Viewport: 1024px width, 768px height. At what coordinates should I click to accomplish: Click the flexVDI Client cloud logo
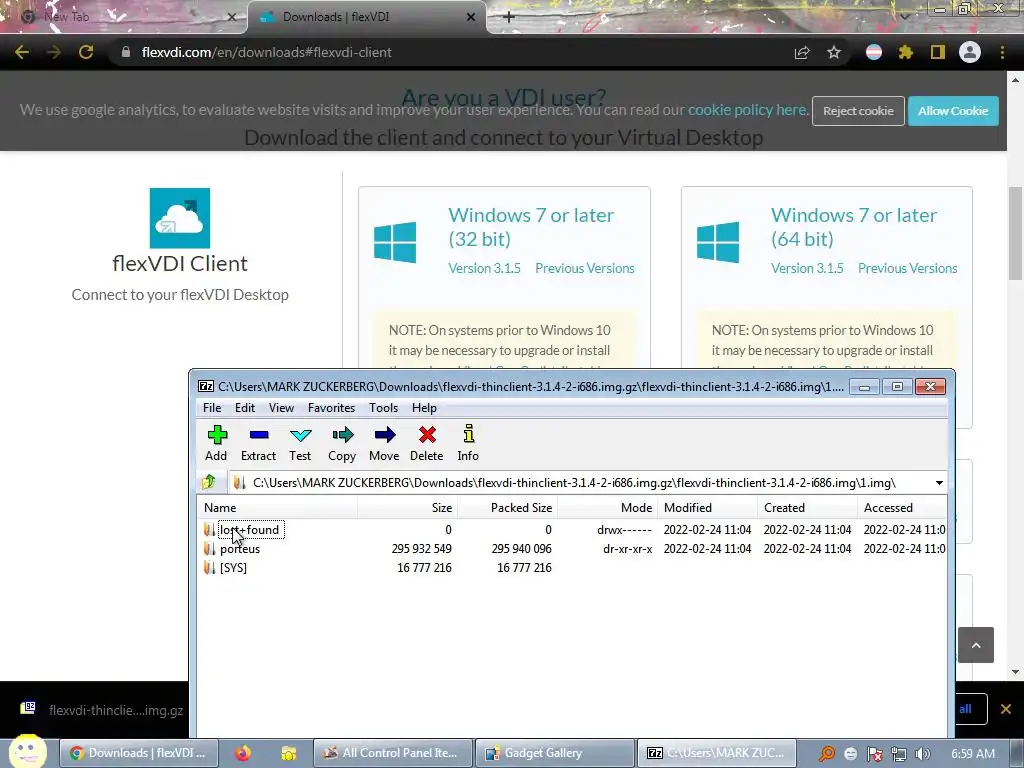(180, 218)
